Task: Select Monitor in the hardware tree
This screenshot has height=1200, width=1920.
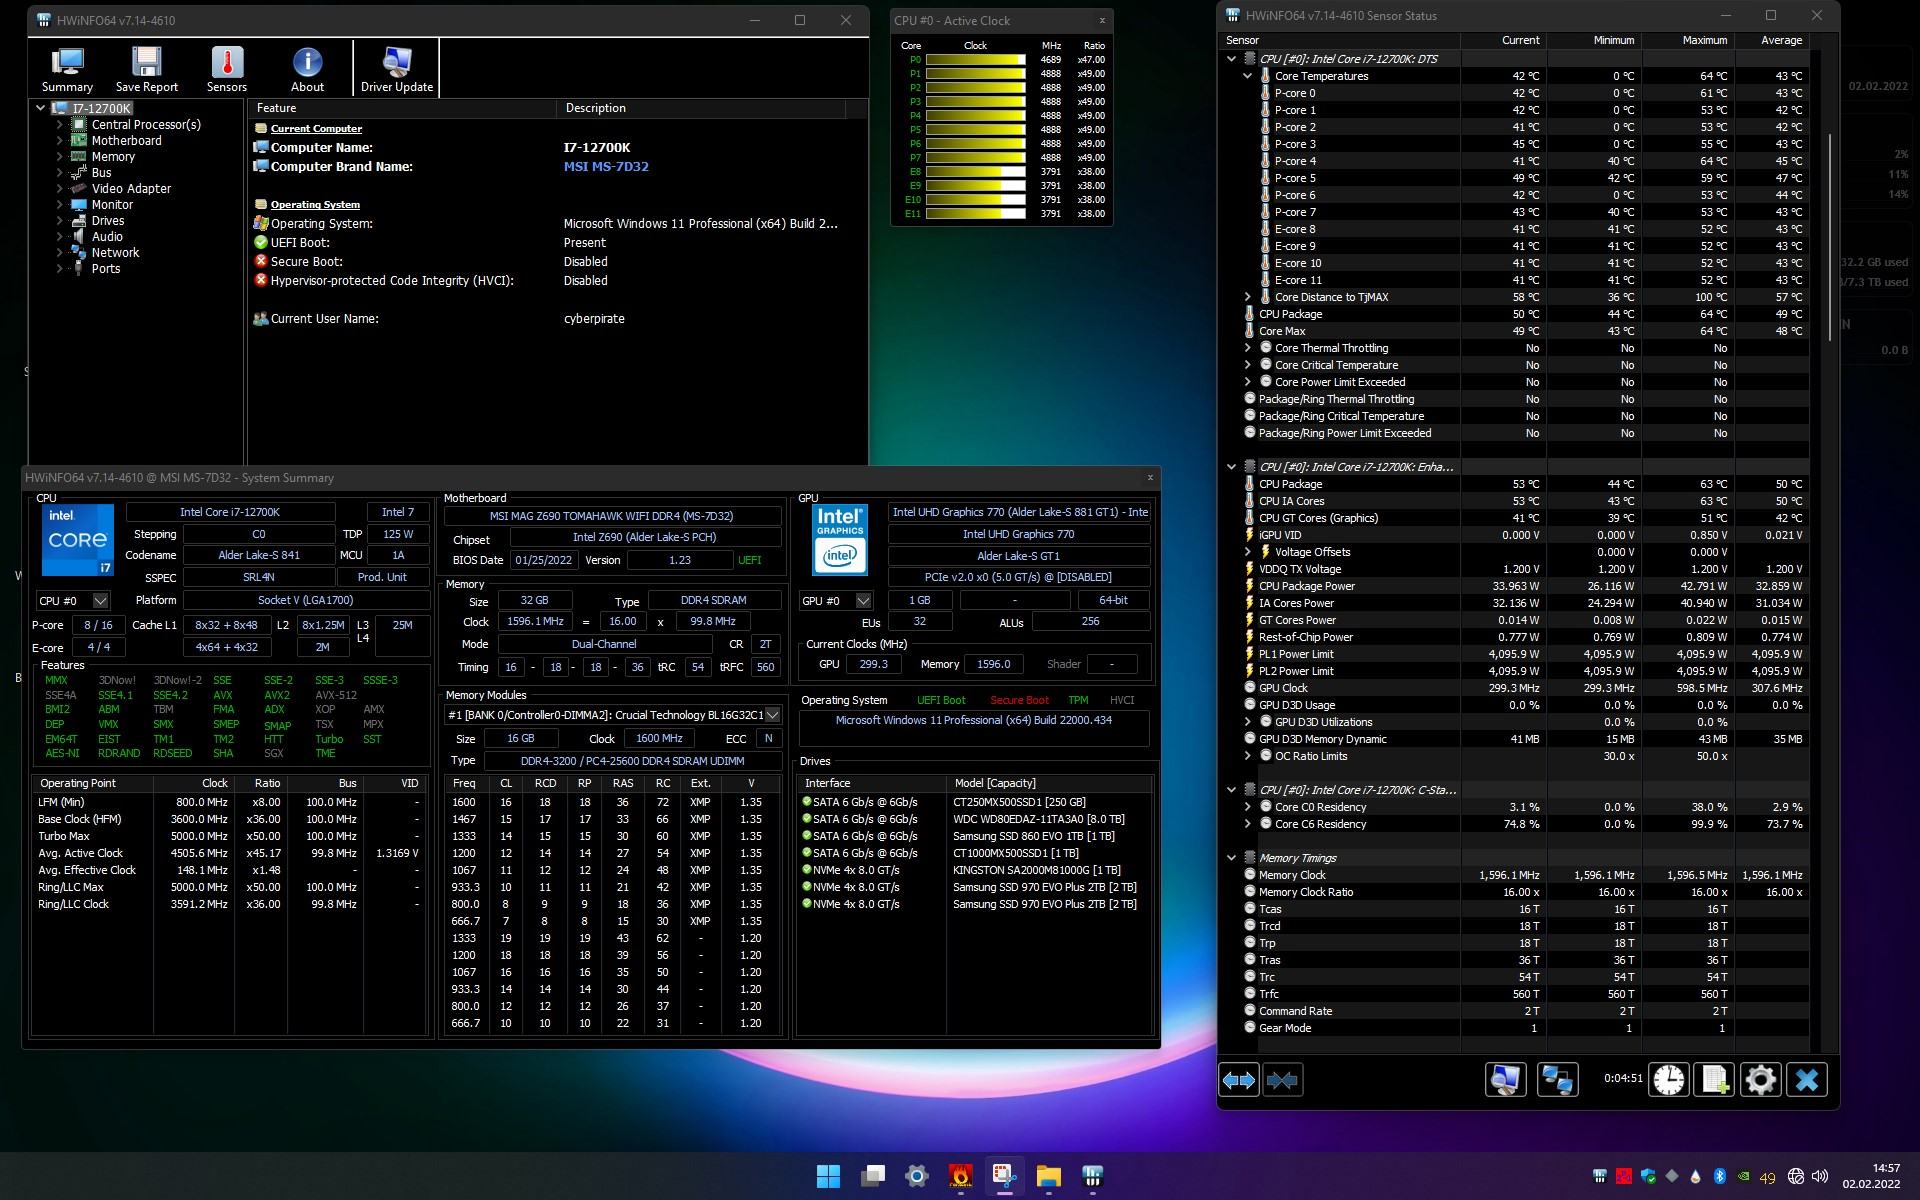Action: pos(112,205)
